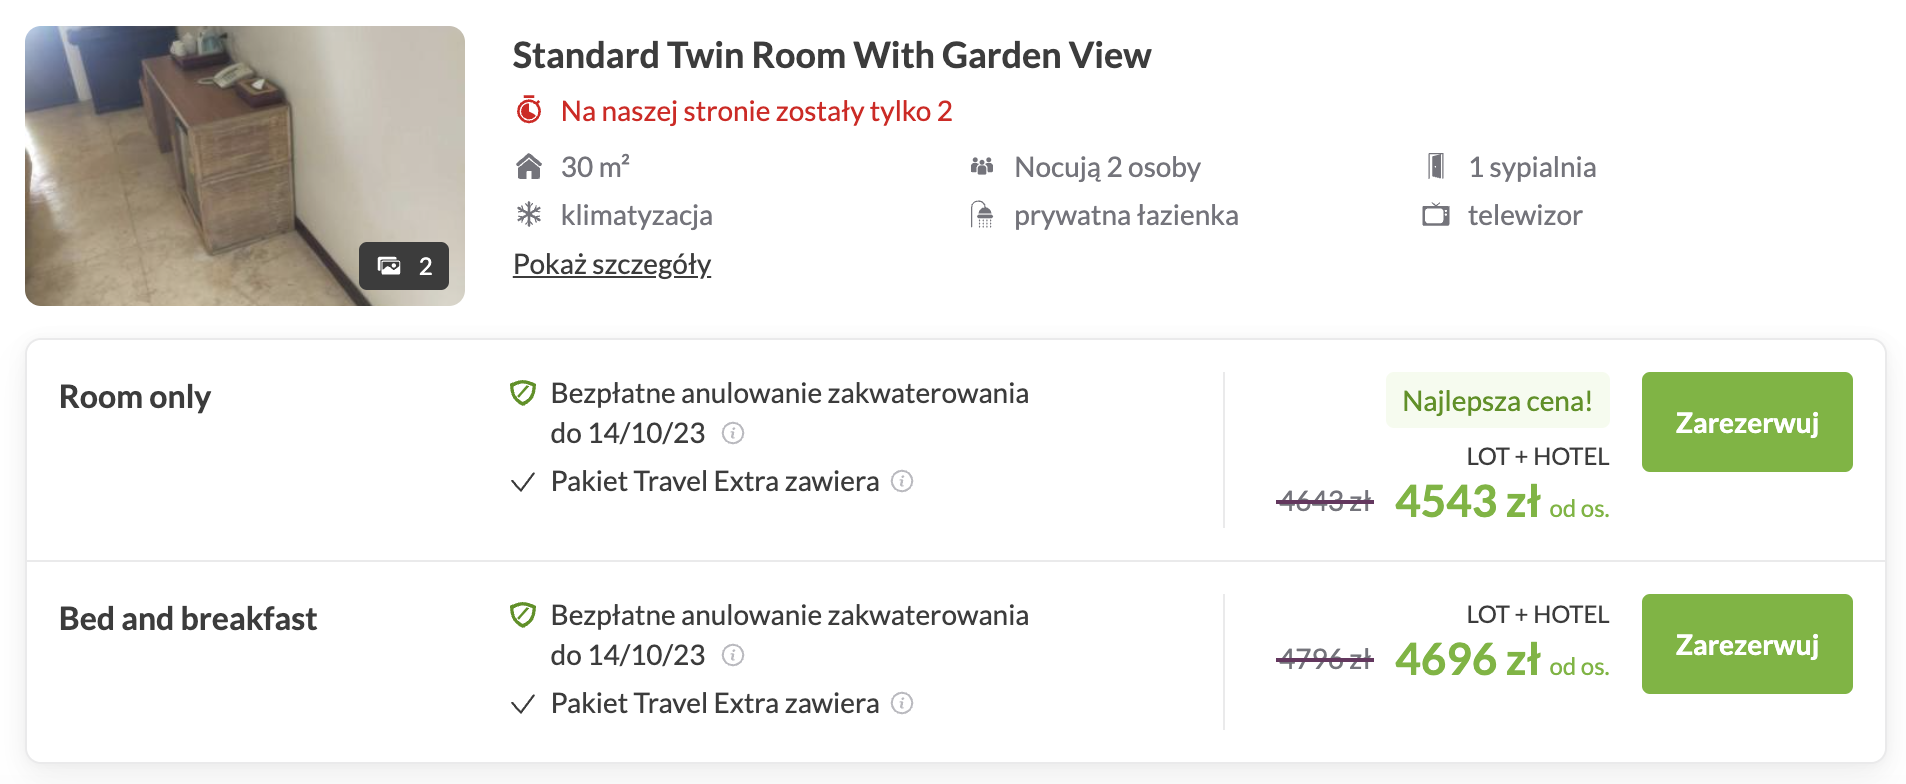The image size is (1906, 784).
Task: Click Zarezerwuj for Room only option
Action: point(1746,422)
